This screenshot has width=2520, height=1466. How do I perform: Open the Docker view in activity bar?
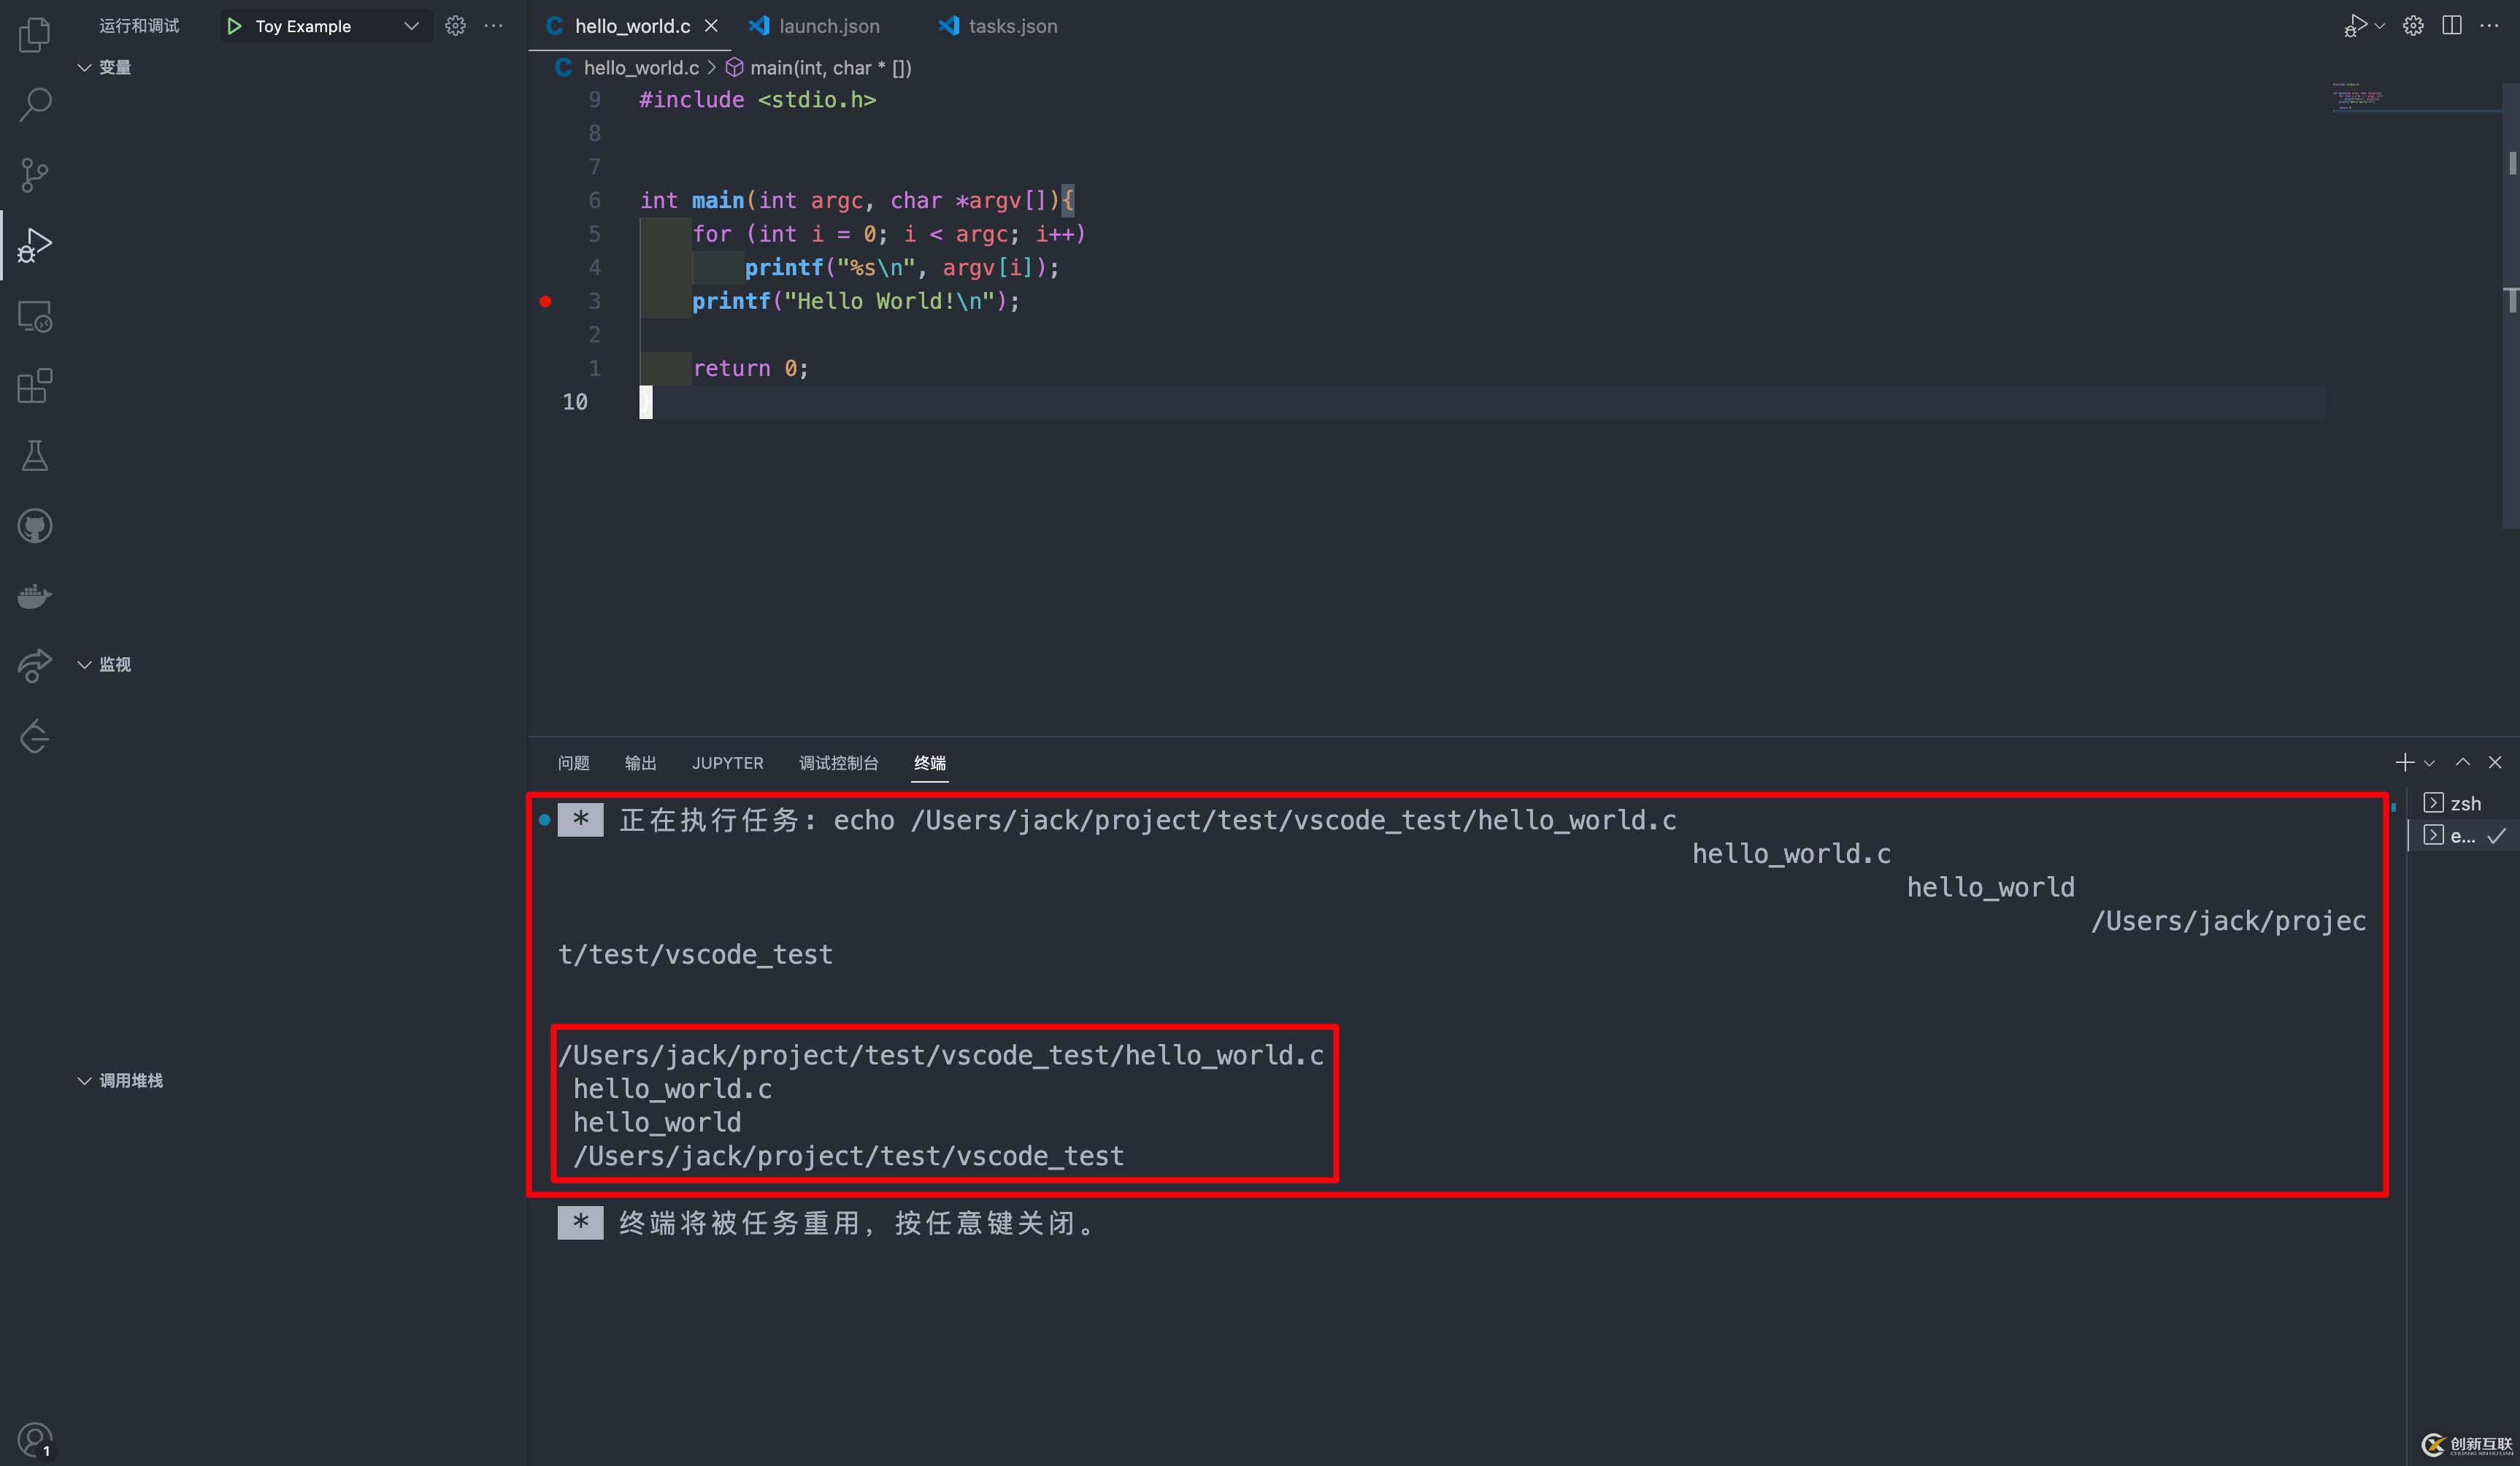[x=35, y=596]
